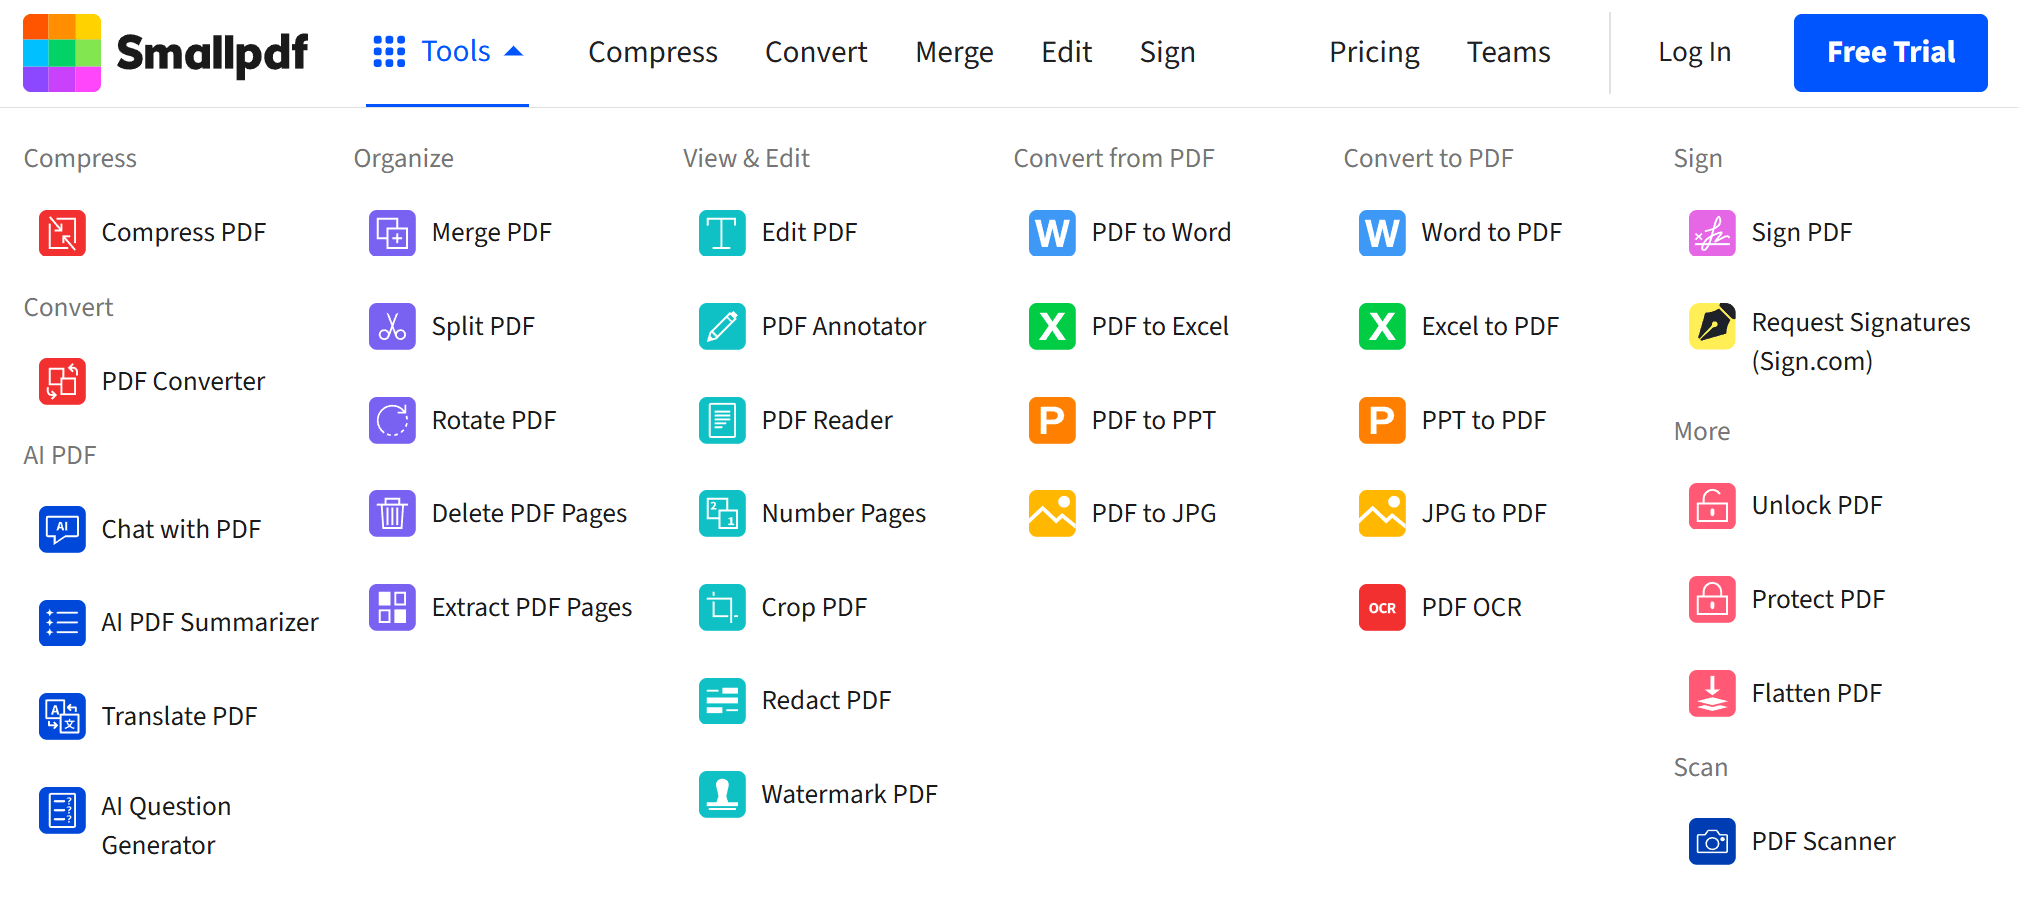The width and height of the screenshot is (2024, 906).
Task: Click the PDF to Excel icon
Action: (1051, 326)
